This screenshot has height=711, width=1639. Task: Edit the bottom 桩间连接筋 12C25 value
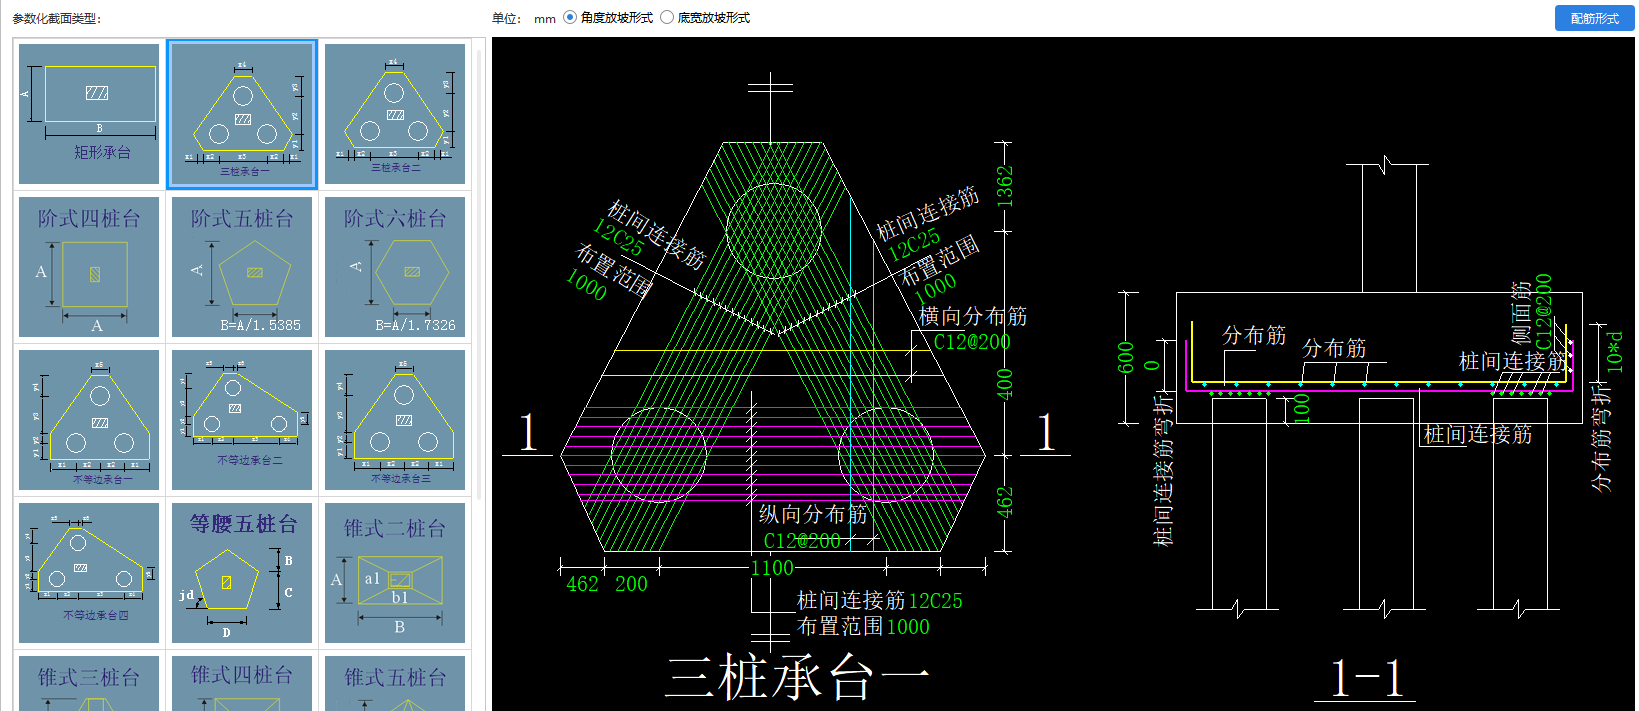[x=935, y=601]
